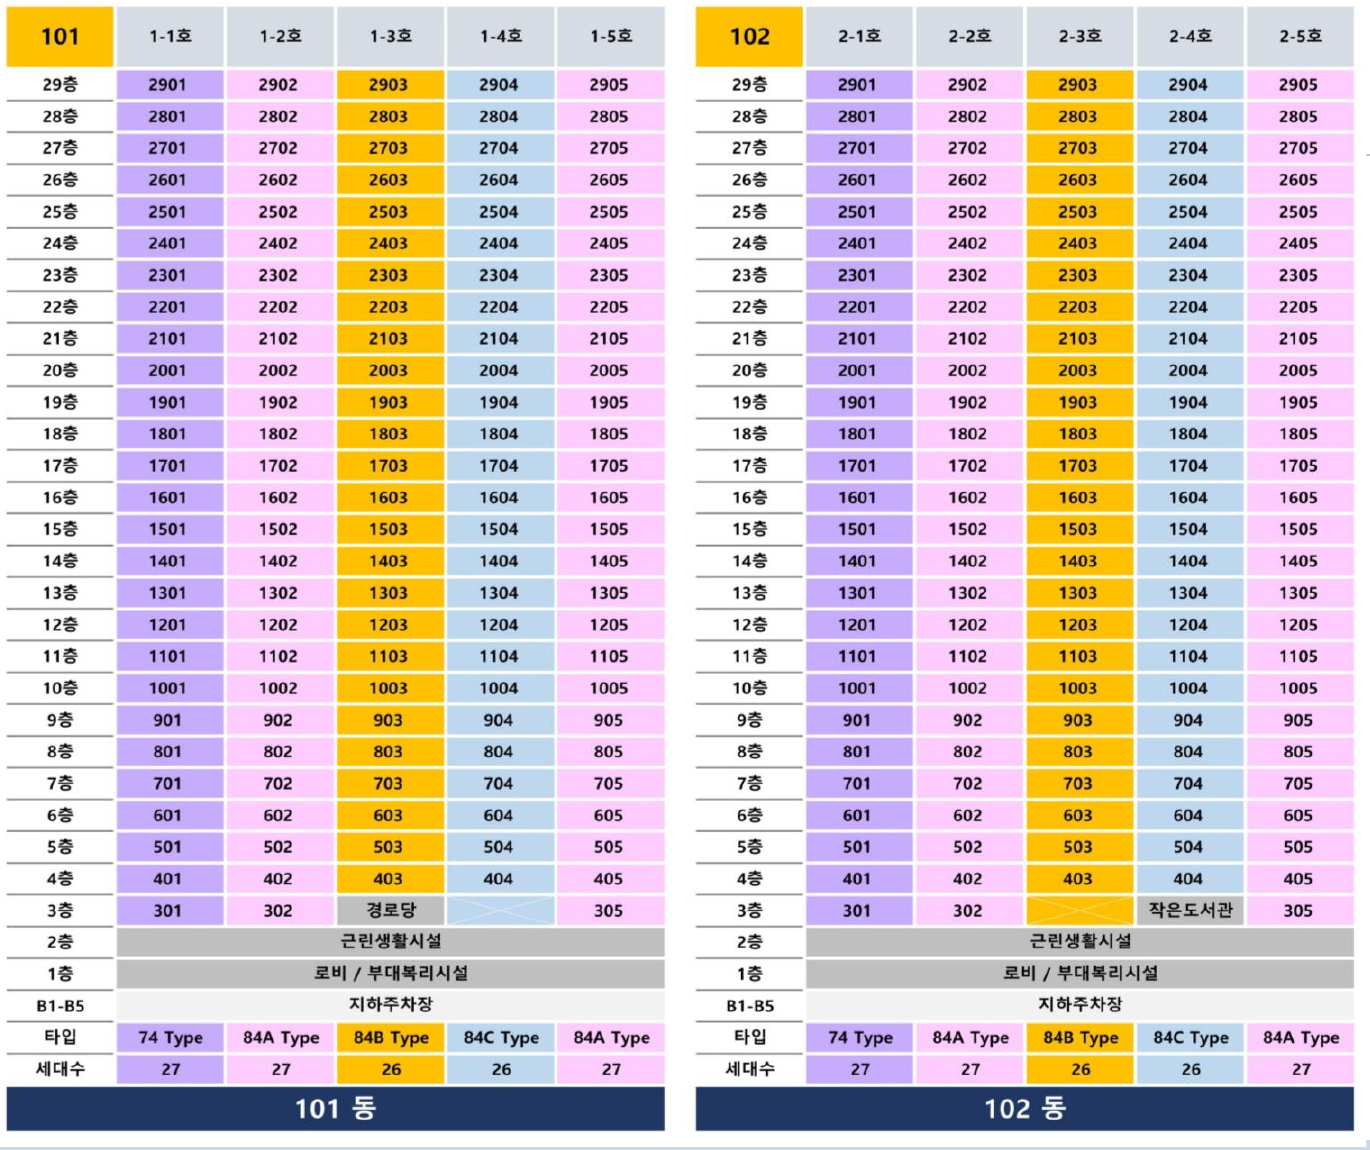Screen dimensions: 1370x1150
Task: Select the 1-1호 column header
Action: tap(170, 37)
